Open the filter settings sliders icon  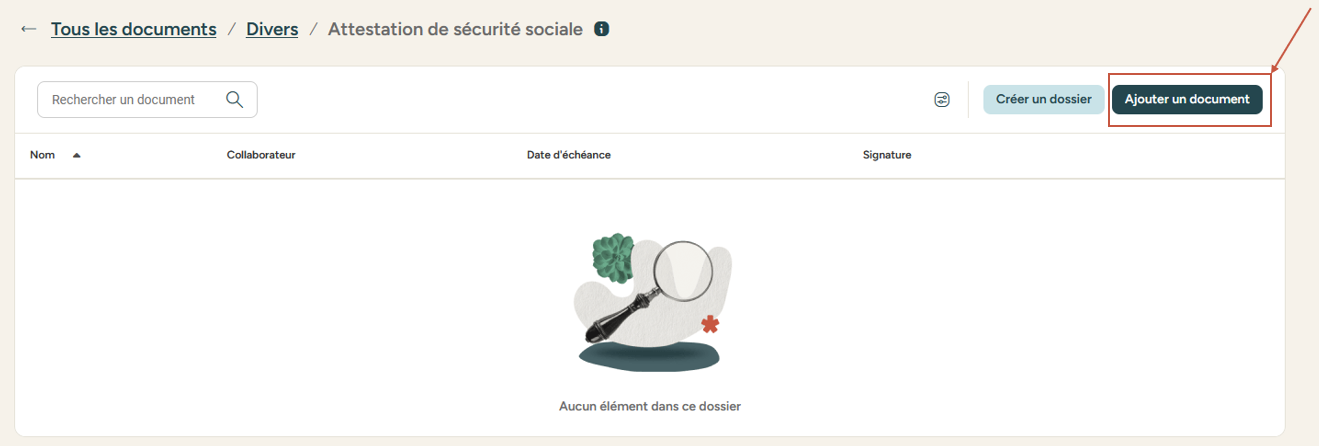pyautogui.click(x=942, y=100)
